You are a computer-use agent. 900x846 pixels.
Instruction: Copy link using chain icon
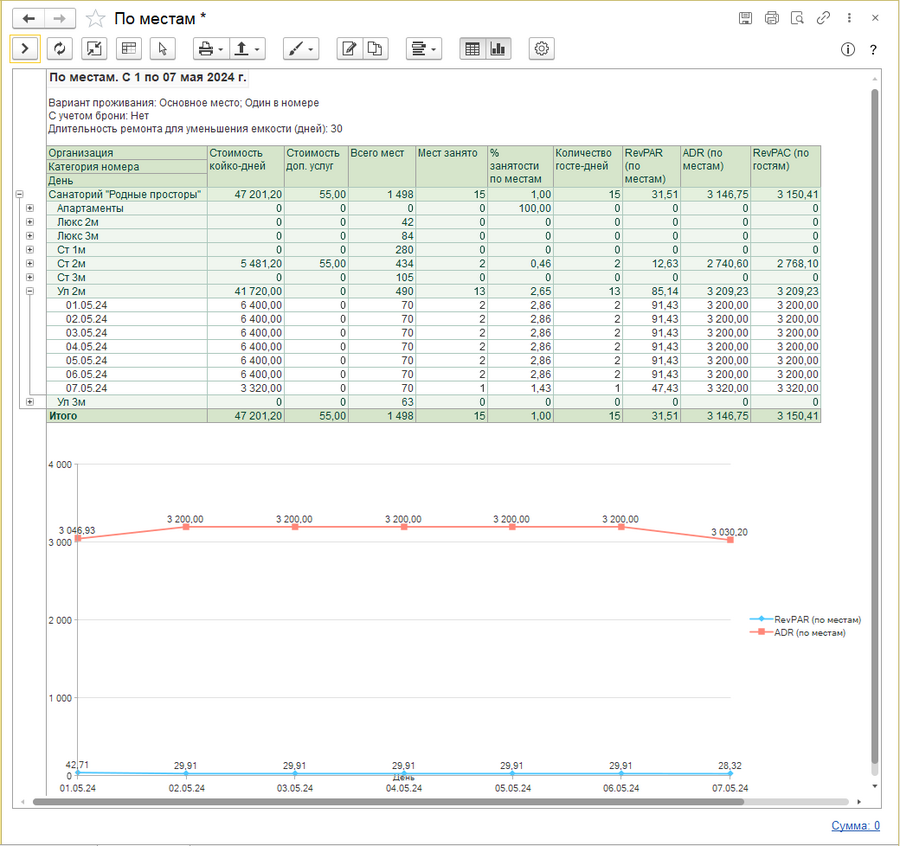click(823, 18)
